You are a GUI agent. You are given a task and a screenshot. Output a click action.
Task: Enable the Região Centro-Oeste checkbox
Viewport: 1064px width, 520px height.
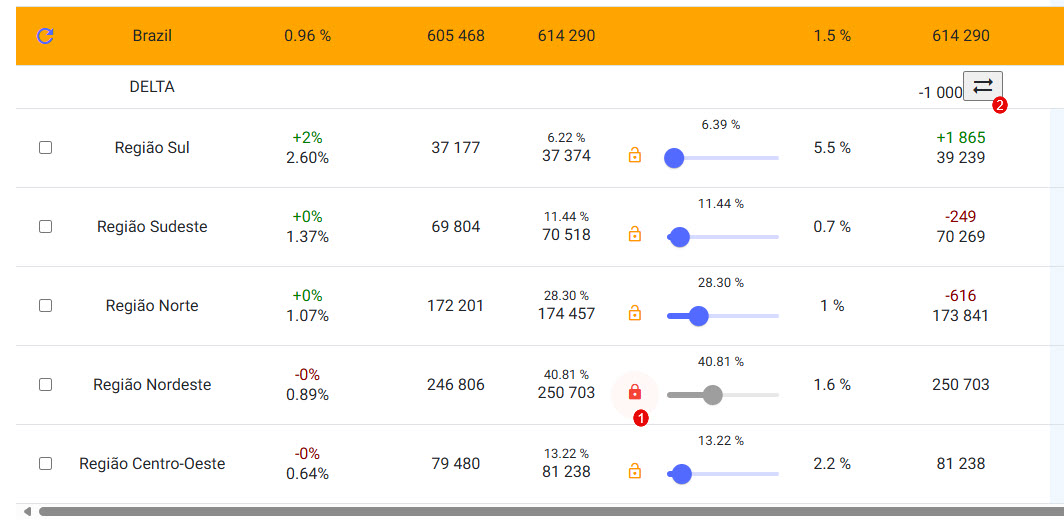tap(45, 464)
